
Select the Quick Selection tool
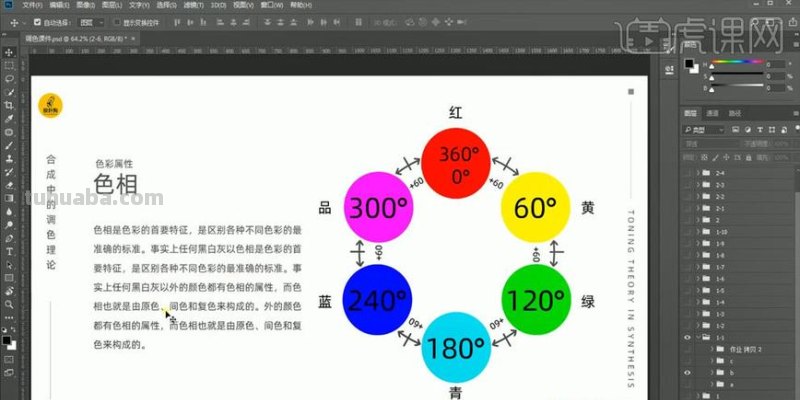9,92
